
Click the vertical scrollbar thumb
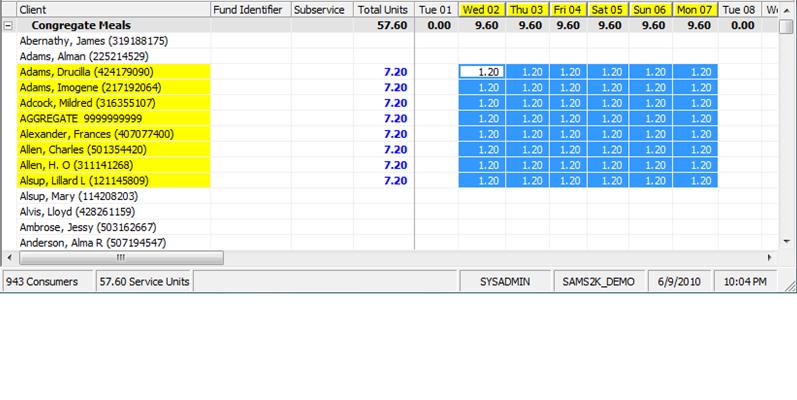(x=786, y=26)
